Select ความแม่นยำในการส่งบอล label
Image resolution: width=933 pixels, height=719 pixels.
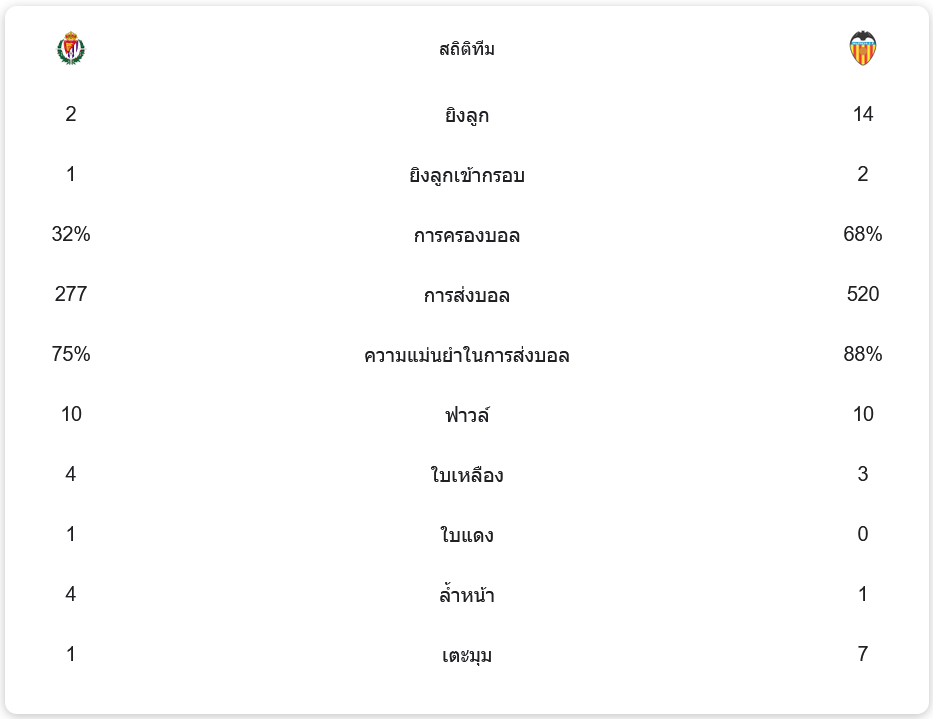[467, 355]
